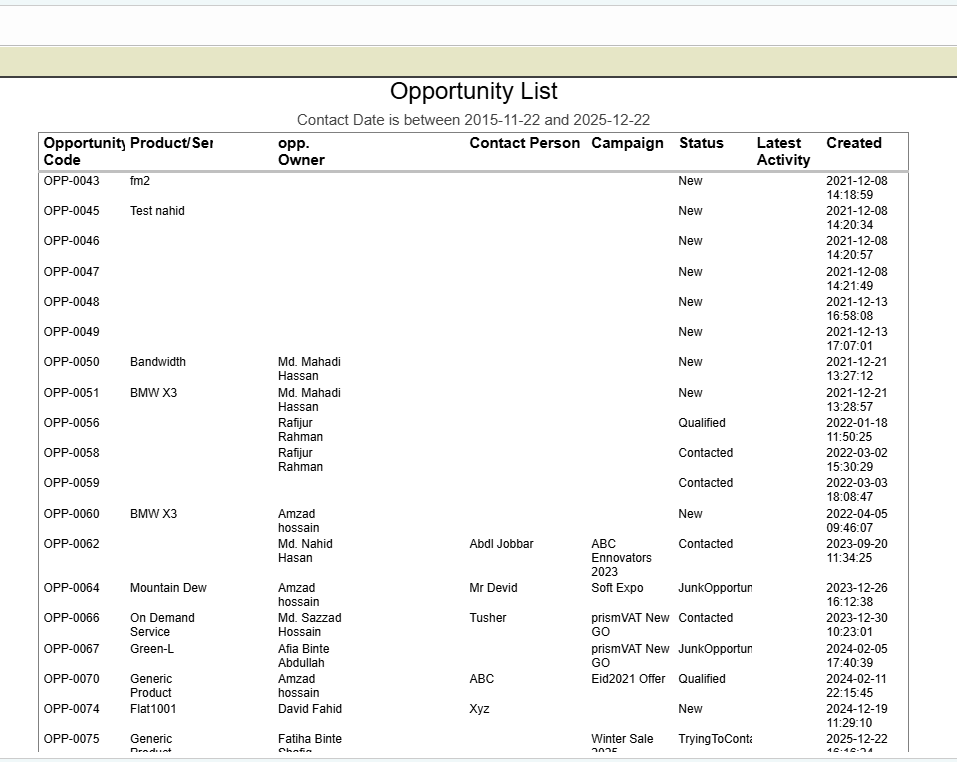Select BMW X3 product in OPP-0051 row

pyautogui.click(x=153, y=393)
